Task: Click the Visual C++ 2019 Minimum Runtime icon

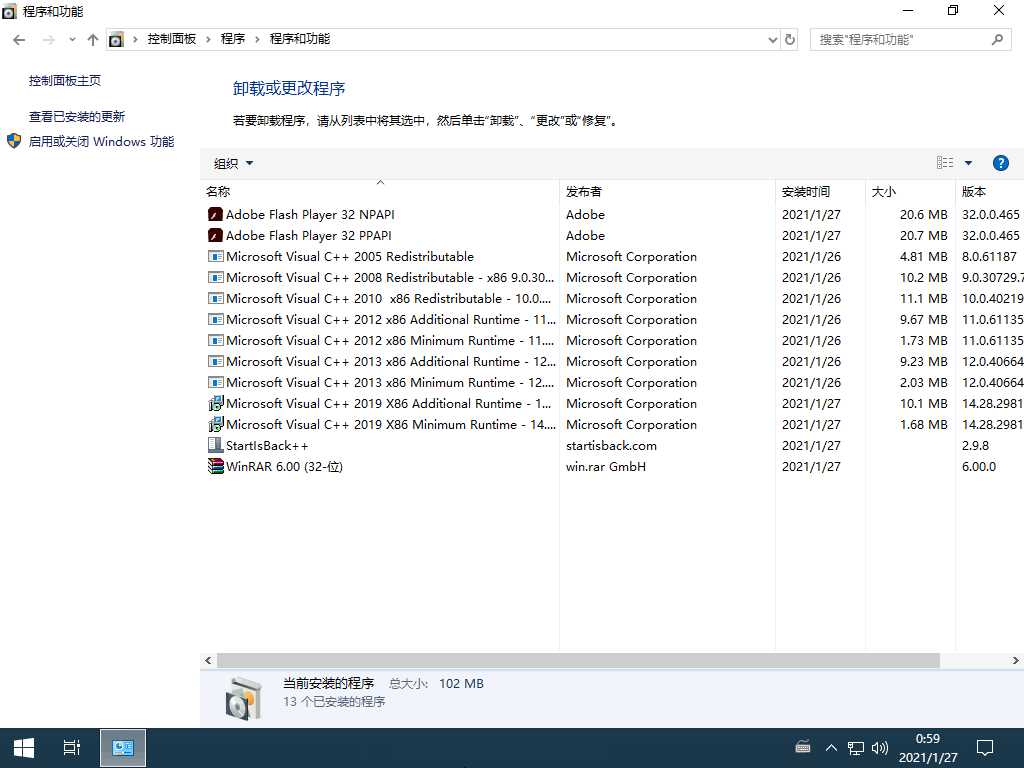Action: pos(216,424)
